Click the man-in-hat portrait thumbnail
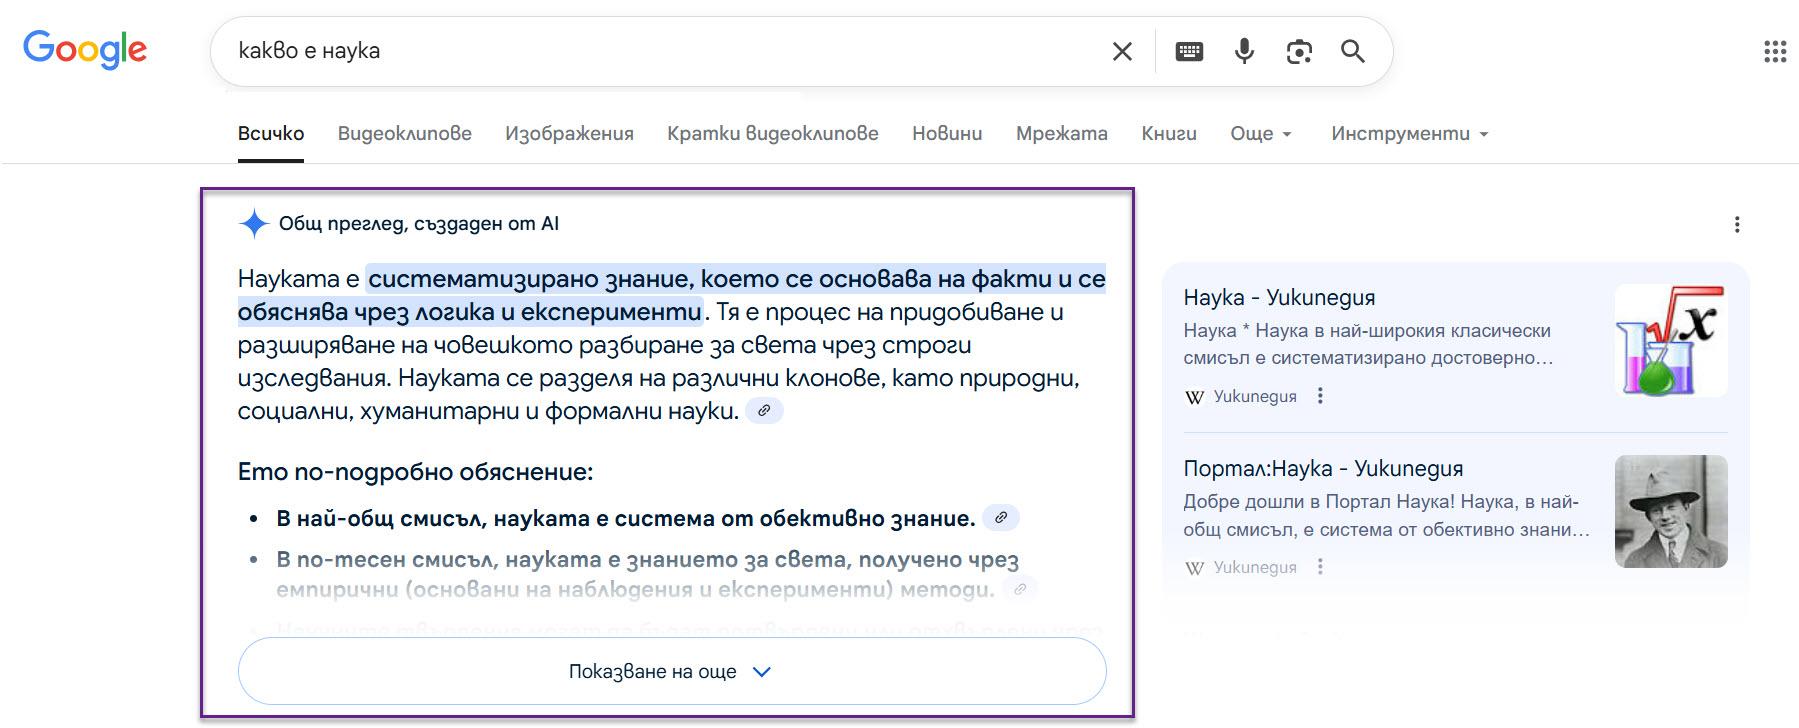The width and height of the screenshot is (1799, 728). 1671,512
